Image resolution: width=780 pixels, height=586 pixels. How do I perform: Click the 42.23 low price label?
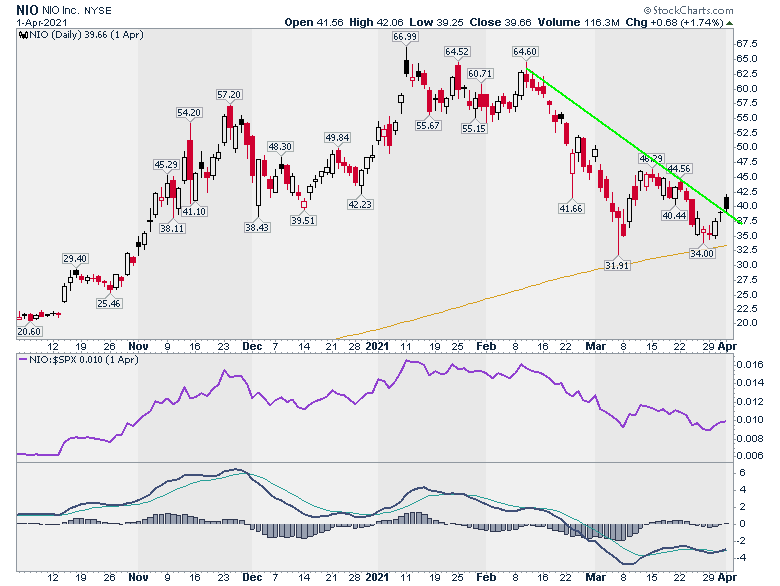(360, 204)
